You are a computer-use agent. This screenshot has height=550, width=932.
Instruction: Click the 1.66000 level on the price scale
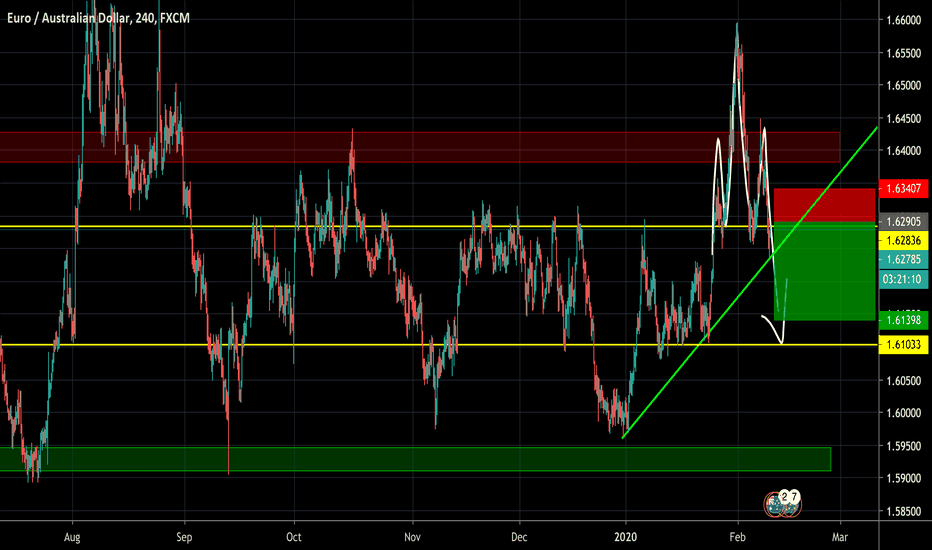tap(903, 20)
